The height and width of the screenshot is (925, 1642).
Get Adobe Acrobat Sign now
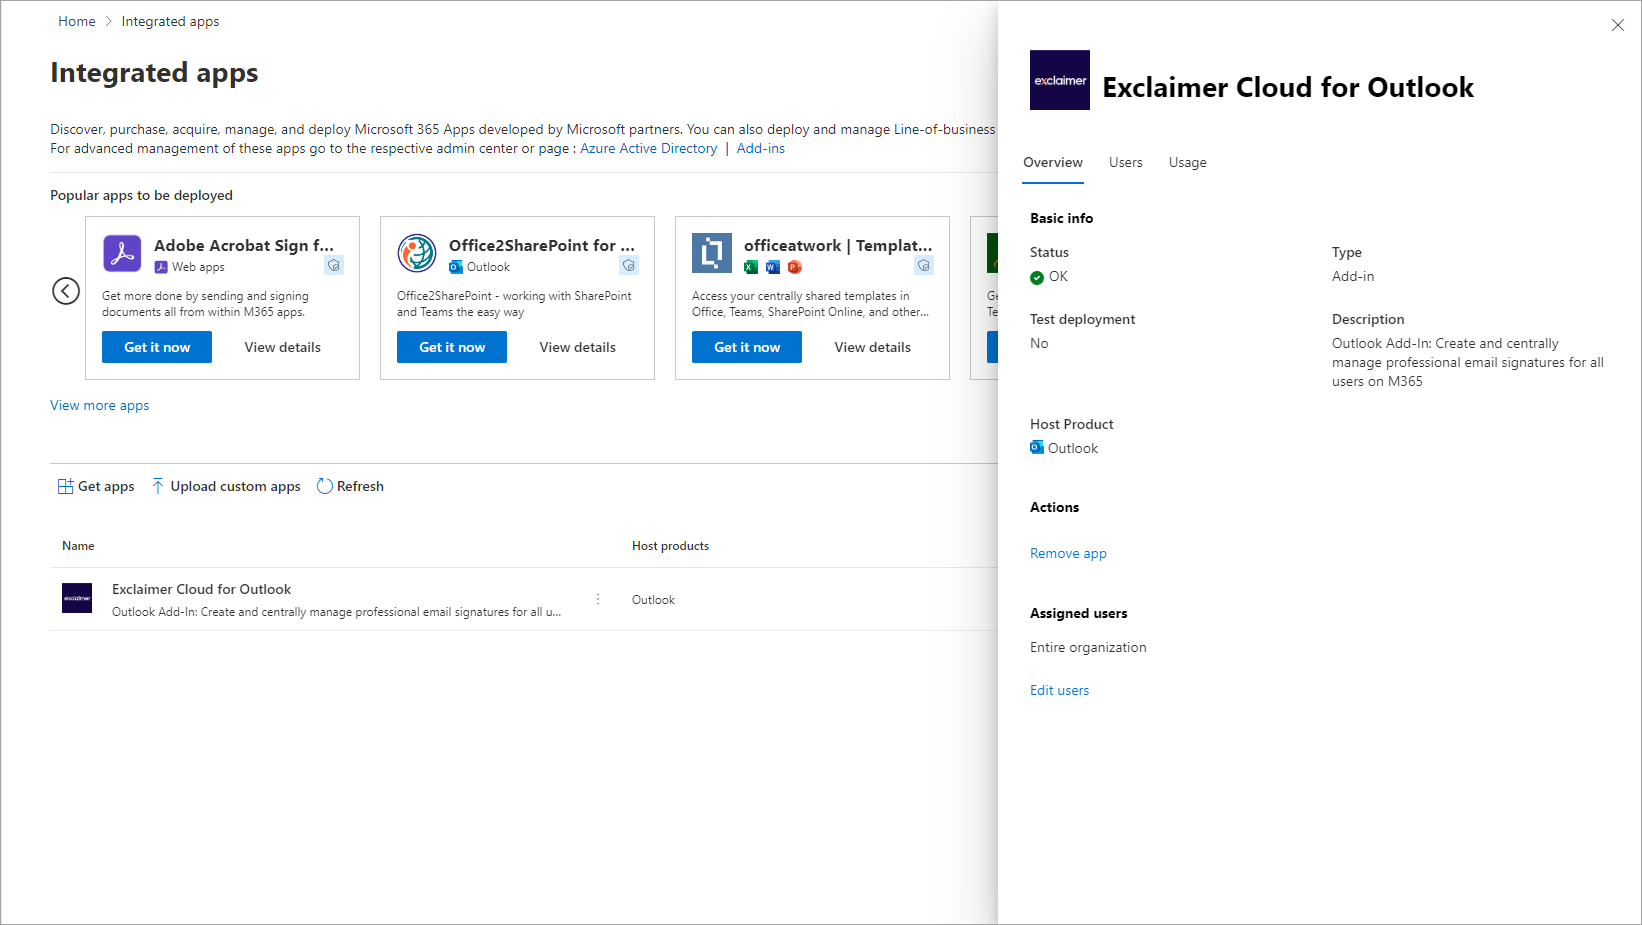[157, 347]
